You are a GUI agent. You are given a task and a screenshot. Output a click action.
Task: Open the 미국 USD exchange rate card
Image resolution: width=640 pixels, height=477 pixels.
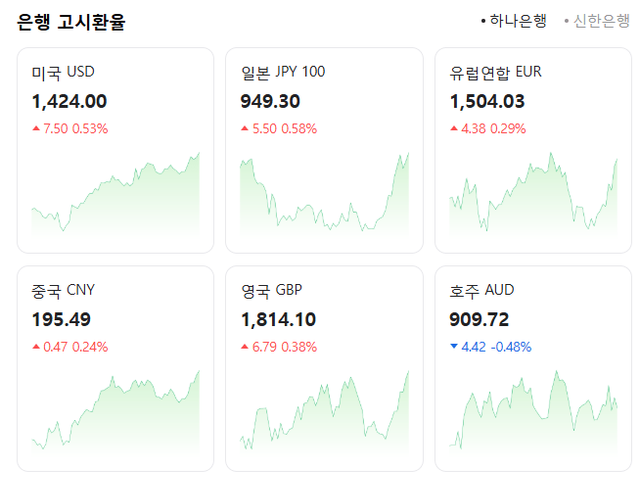coord(115,150)
